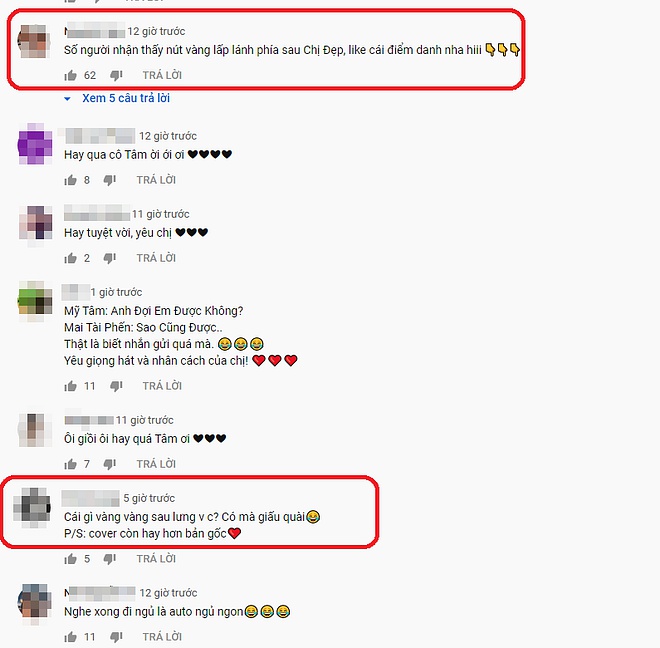Like the 'Cái gì vàng vàng' comment
This screenshot has height=648, width=660.
(x=70, y=559)
